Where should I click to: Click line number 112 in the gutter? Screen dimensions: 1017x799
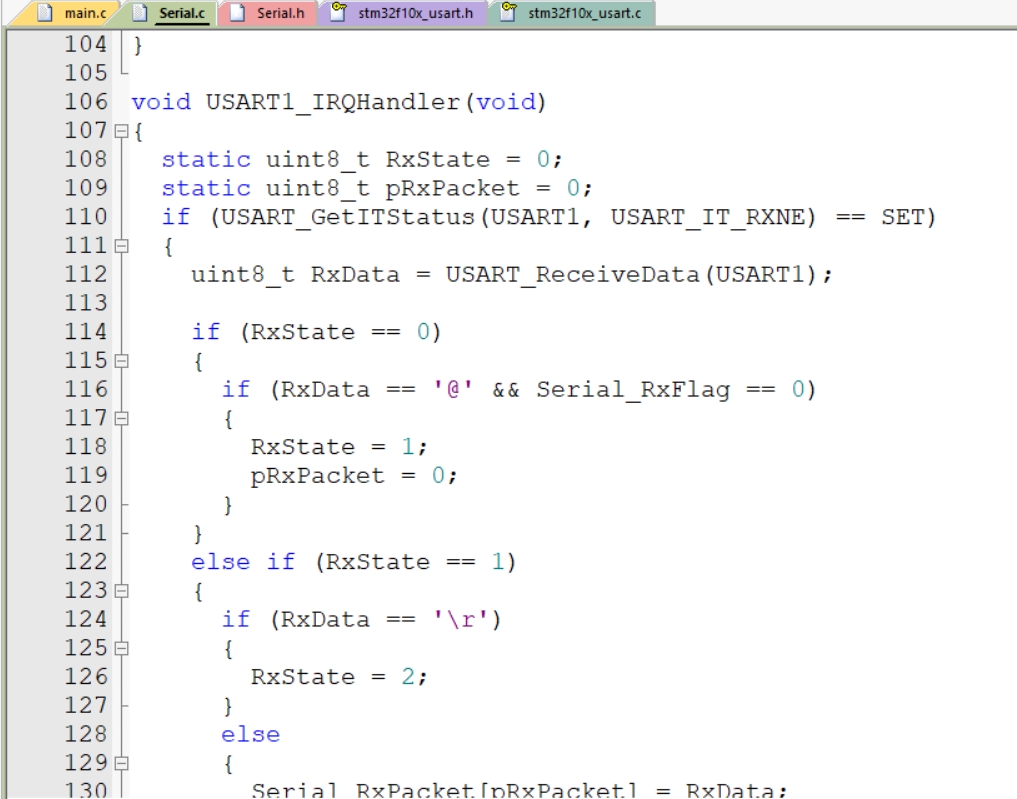coord(86,274)
